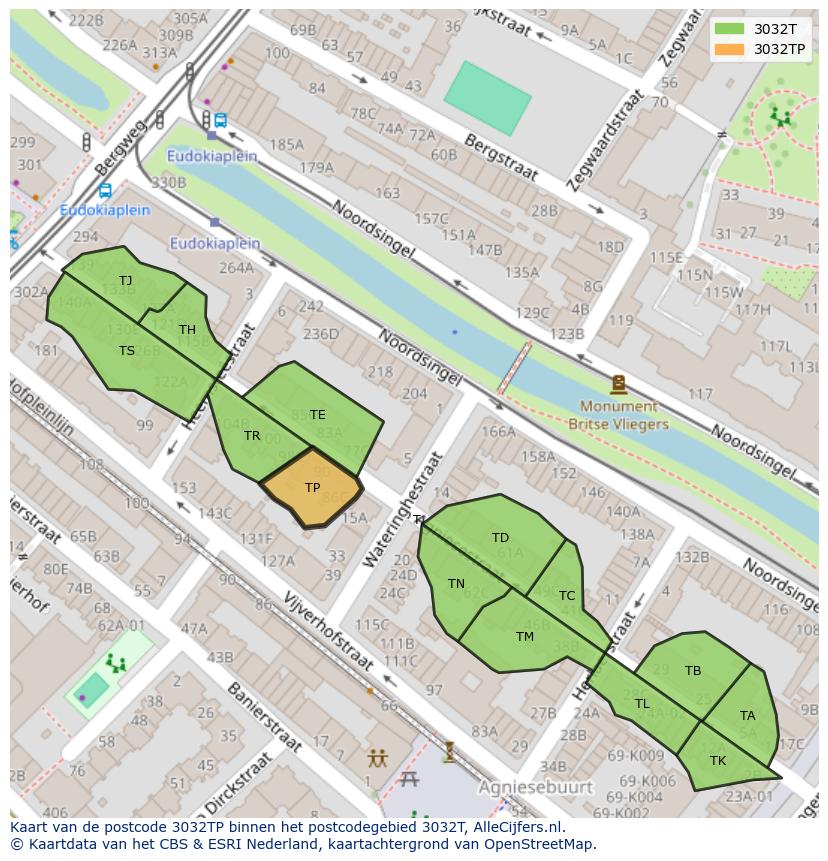Click the playground icon in the top-right park

point(779,118)
